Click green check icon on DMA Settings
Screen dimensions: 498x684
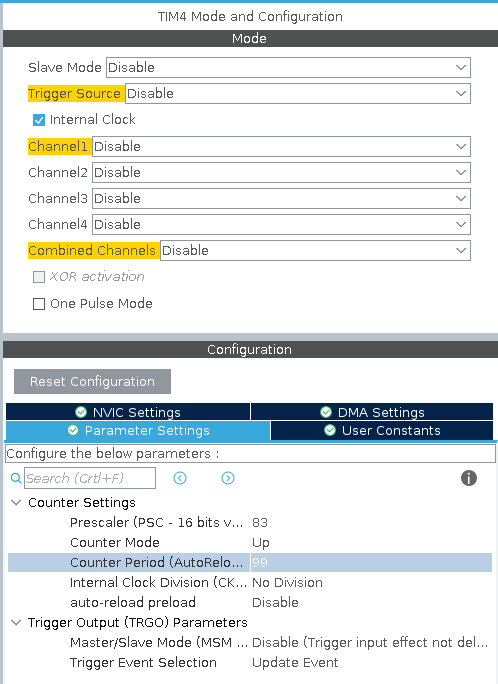(x=326, y=412)
